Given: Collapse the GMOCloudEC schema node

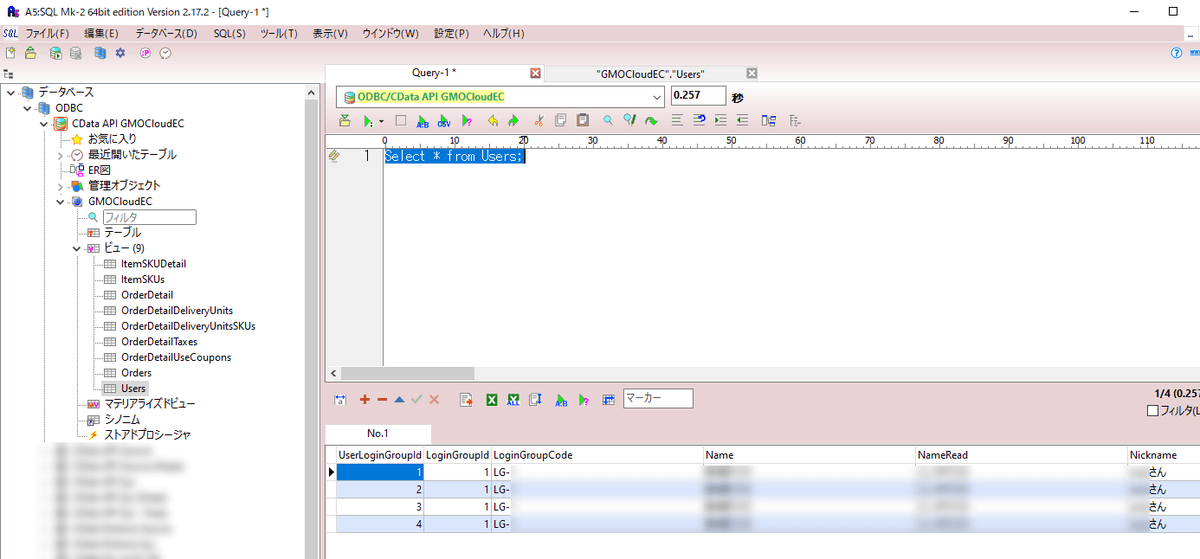Looking at the screenshot, I should tap(60, 201).
